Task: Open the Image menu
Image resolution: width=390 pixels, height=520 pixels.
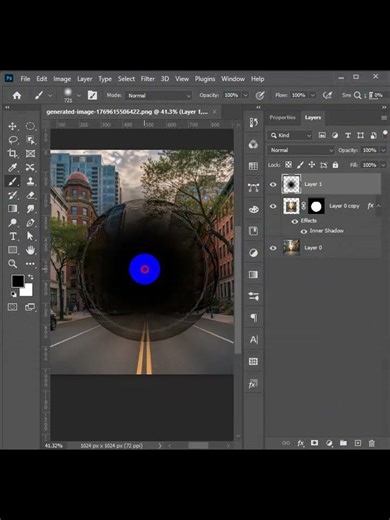Action: click(62, 79)
